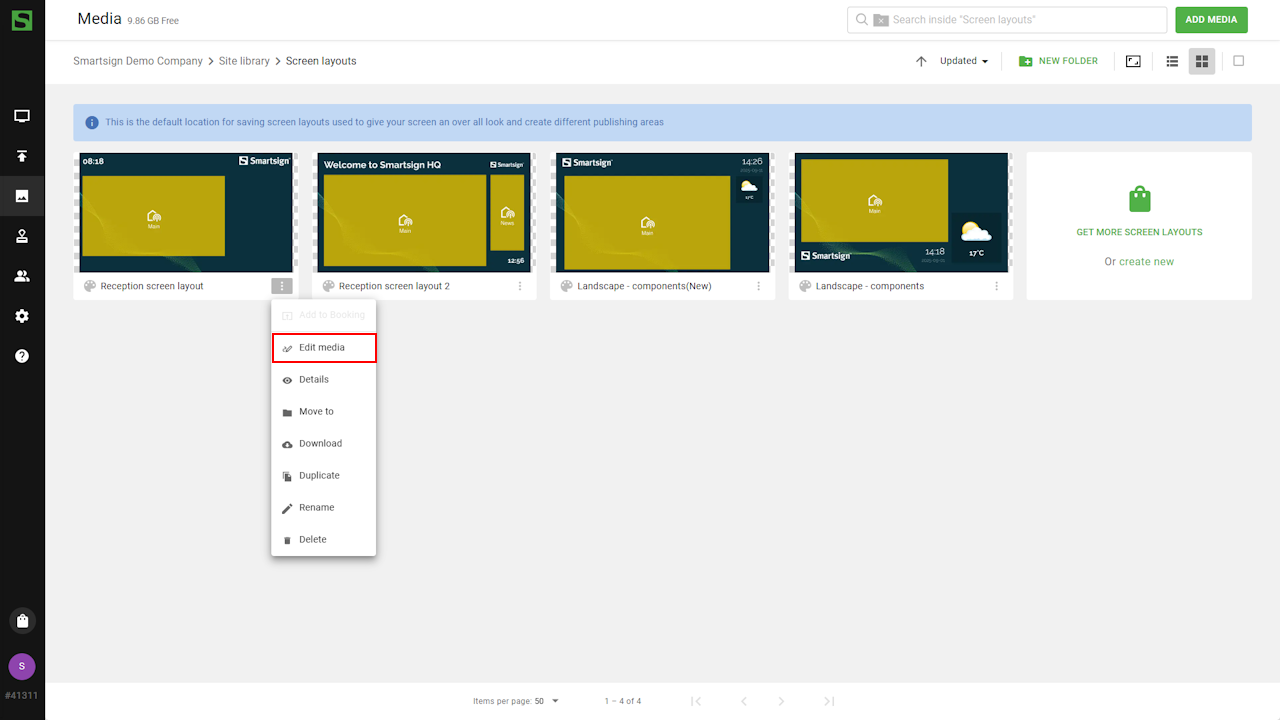This screenshot has height=720, width=1280.
Task: Focus the Search inside Screen layouts field
Action: (1020, 20)
